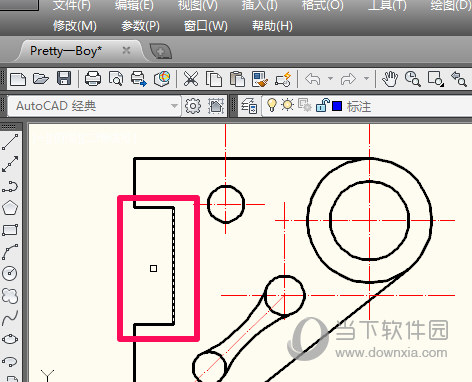Close the Pretty—Boy* tab

[x=126, y=50]
